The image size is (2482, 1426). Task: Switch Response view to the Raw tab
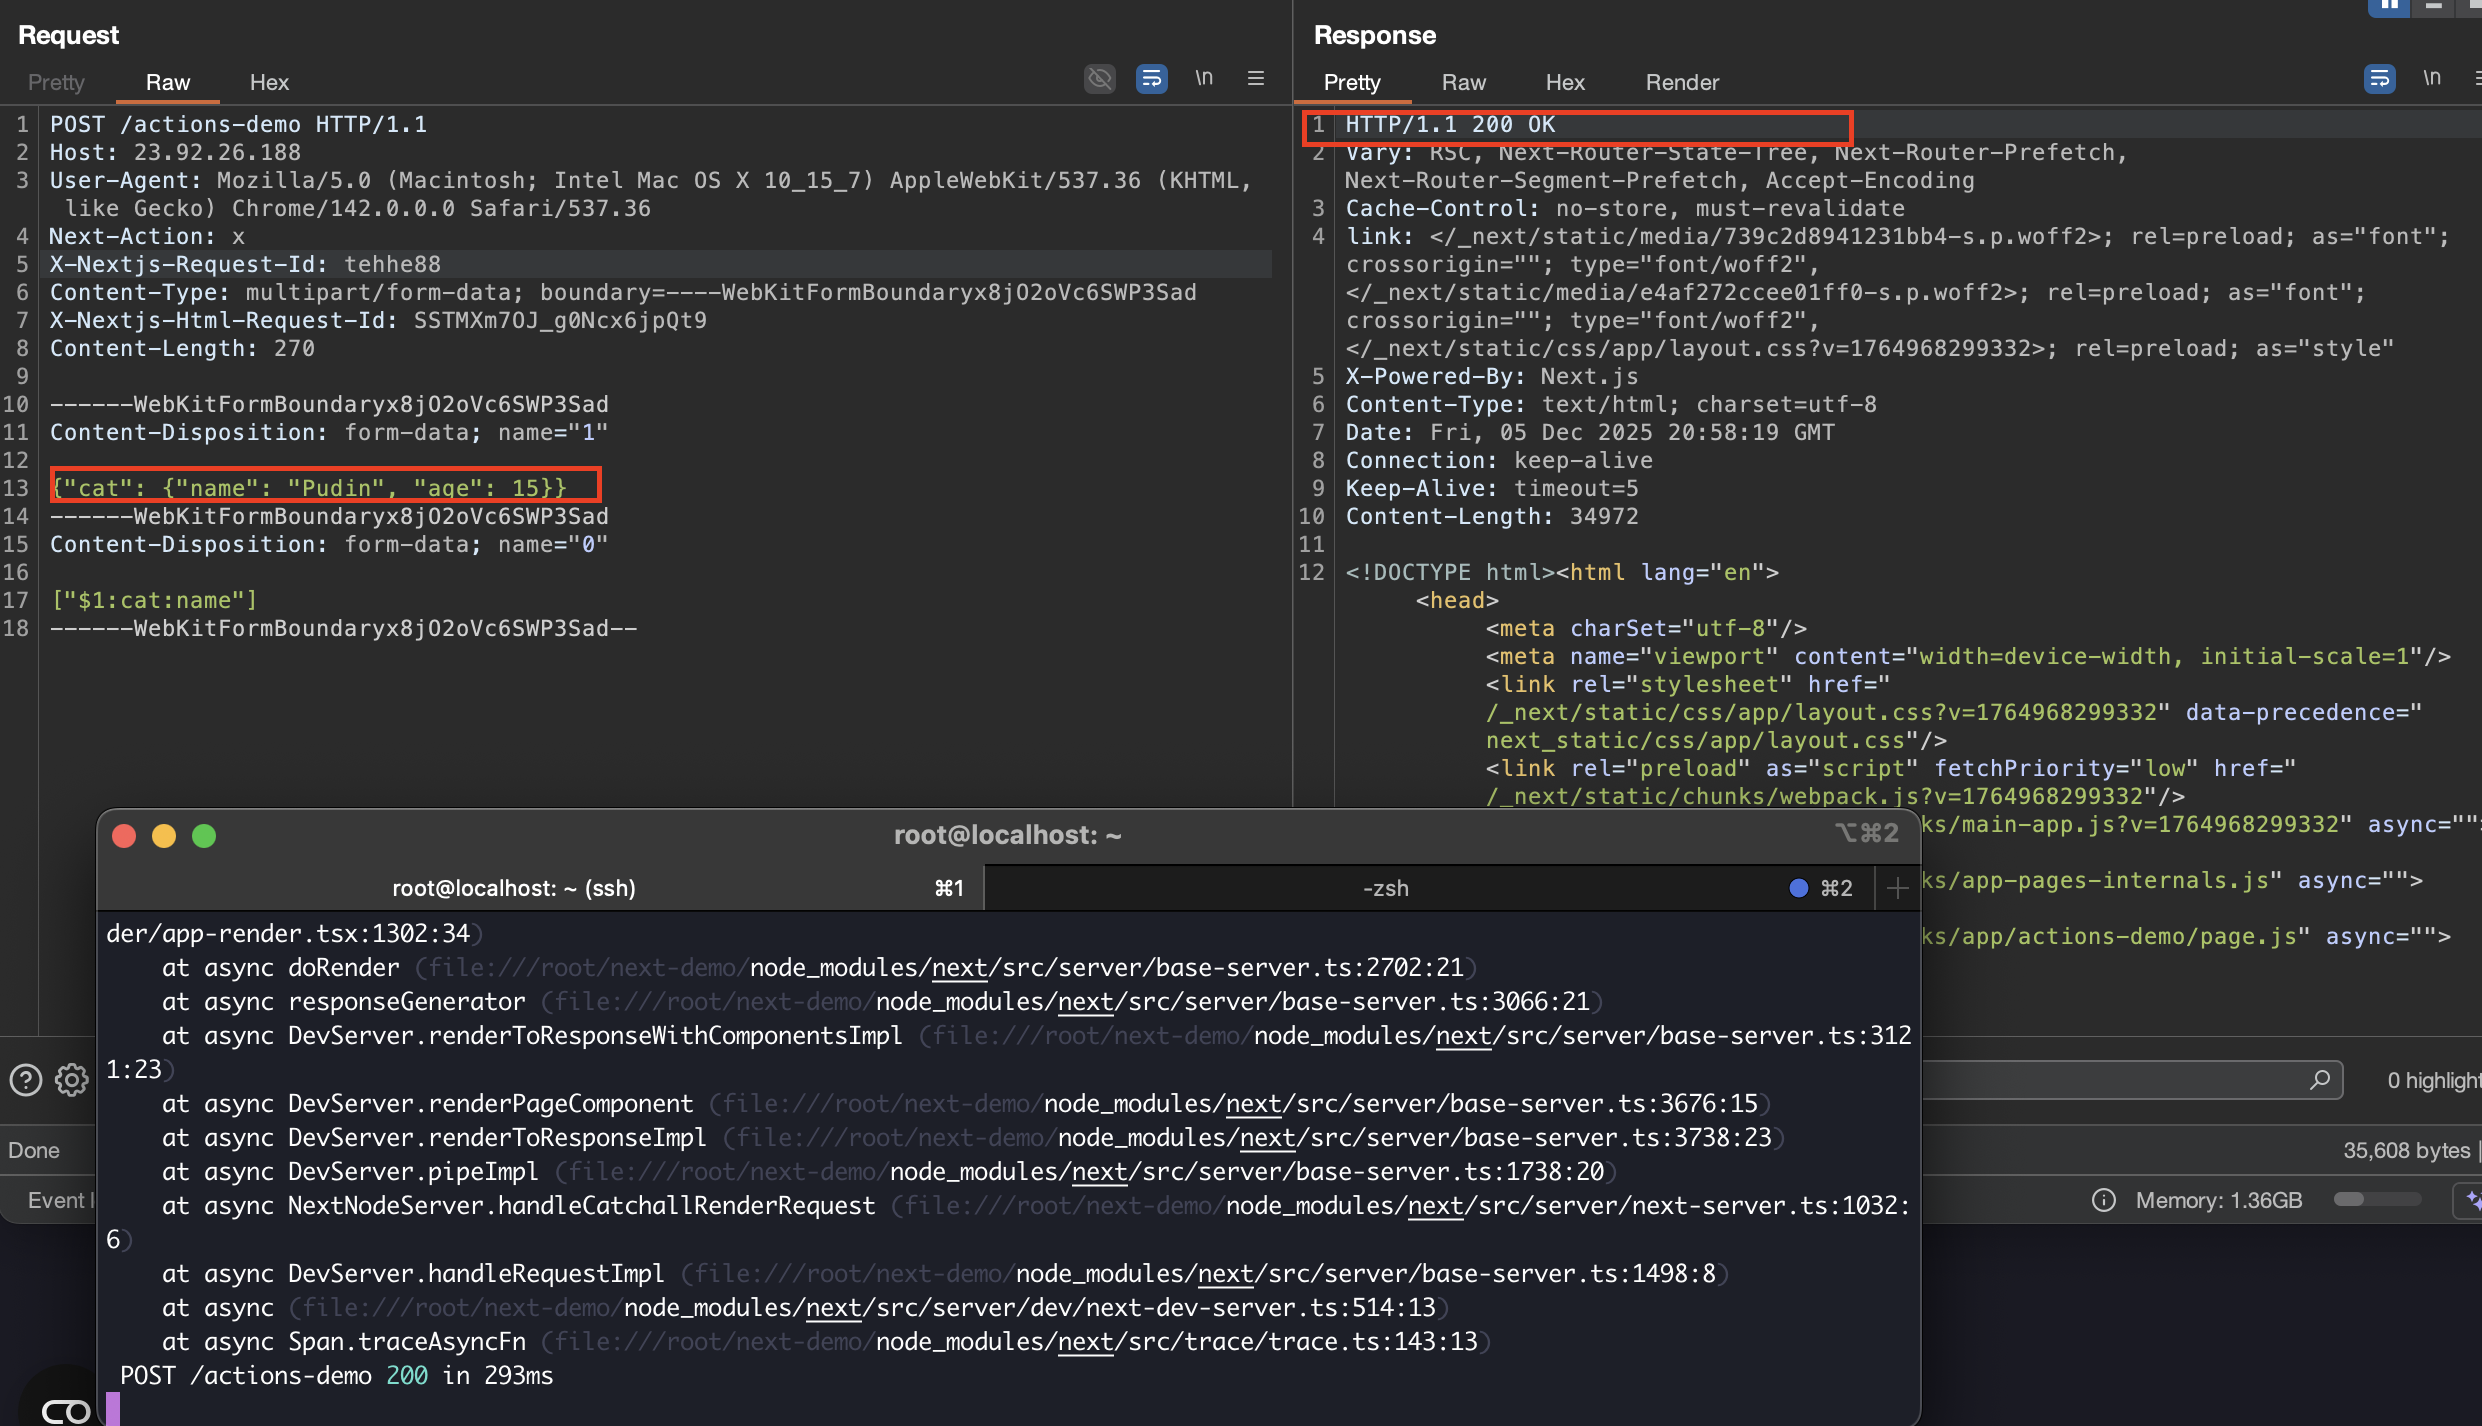(x=1463, y=82)
